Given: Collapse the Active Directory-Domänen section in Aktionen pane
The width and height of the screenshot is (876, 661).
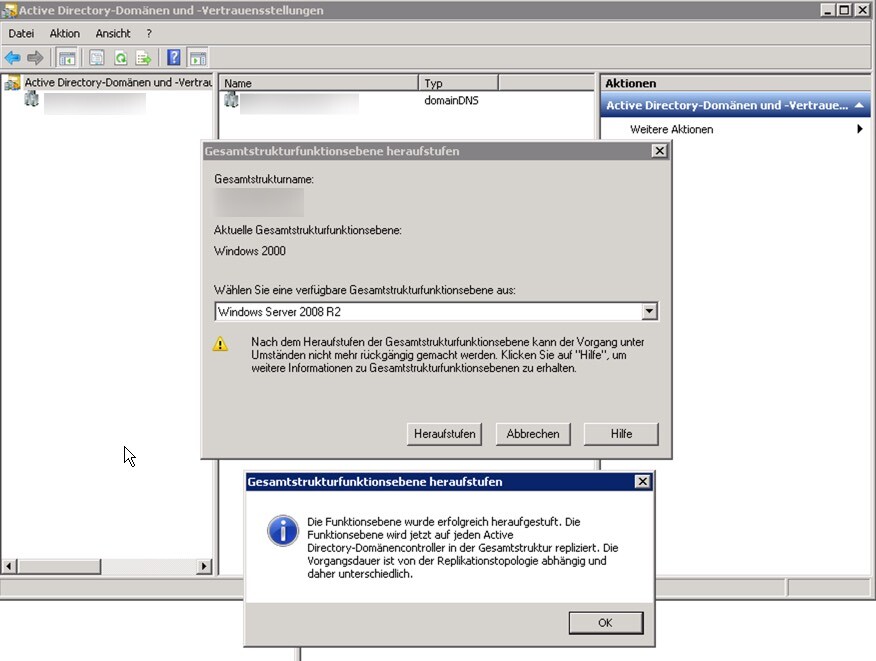Looking at the screenshot, I should pos(859,105).
